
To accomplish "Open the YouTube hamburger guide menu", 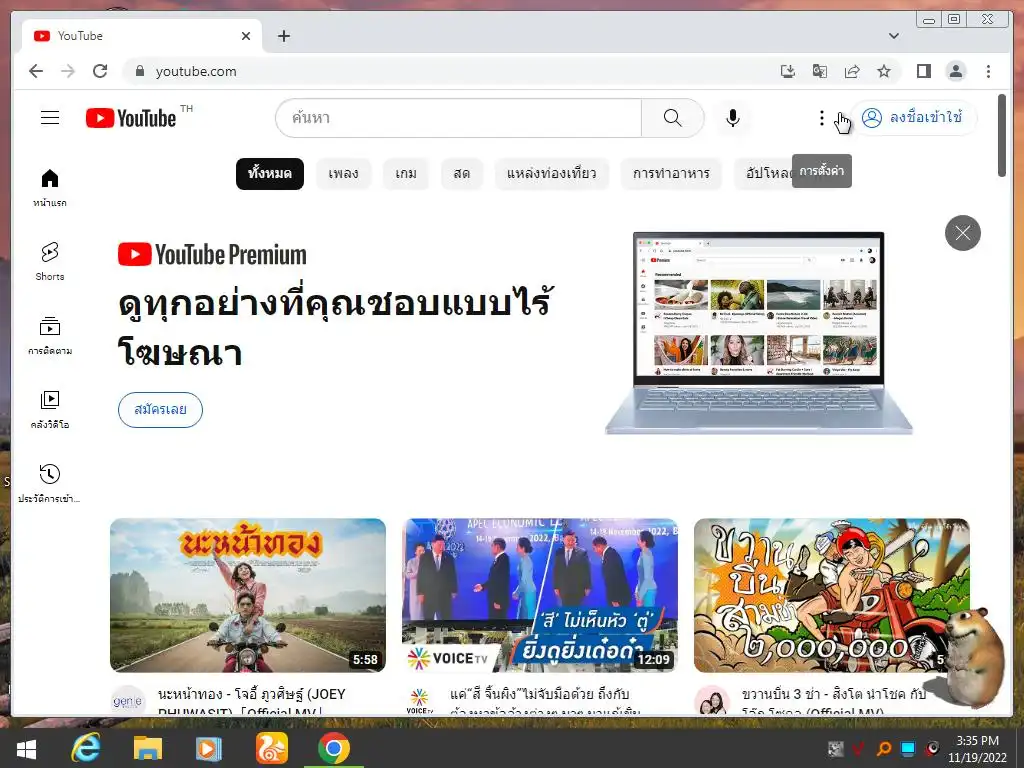I will pos(50,118).
